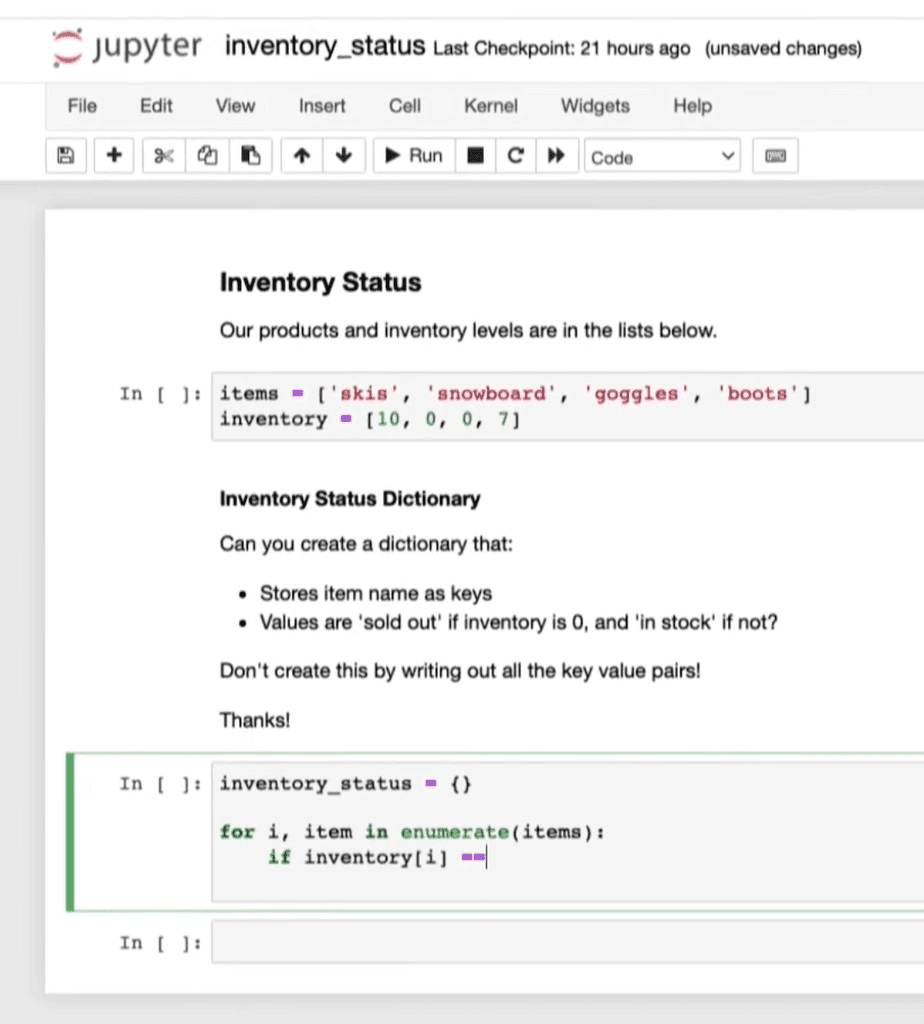This screenshot has height=1024, width=924.
Task: Move the selected cell down
Action: pos(343,155)
